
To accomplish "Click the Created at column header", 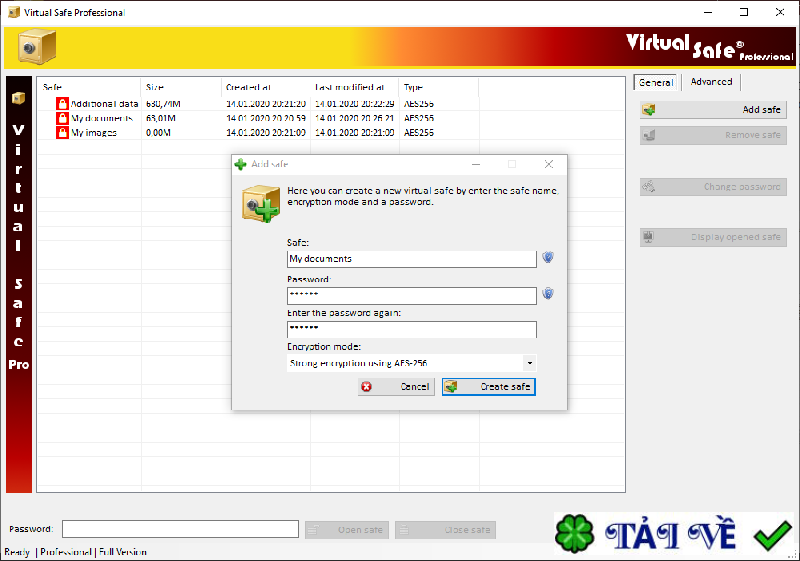I will [266, 87].
